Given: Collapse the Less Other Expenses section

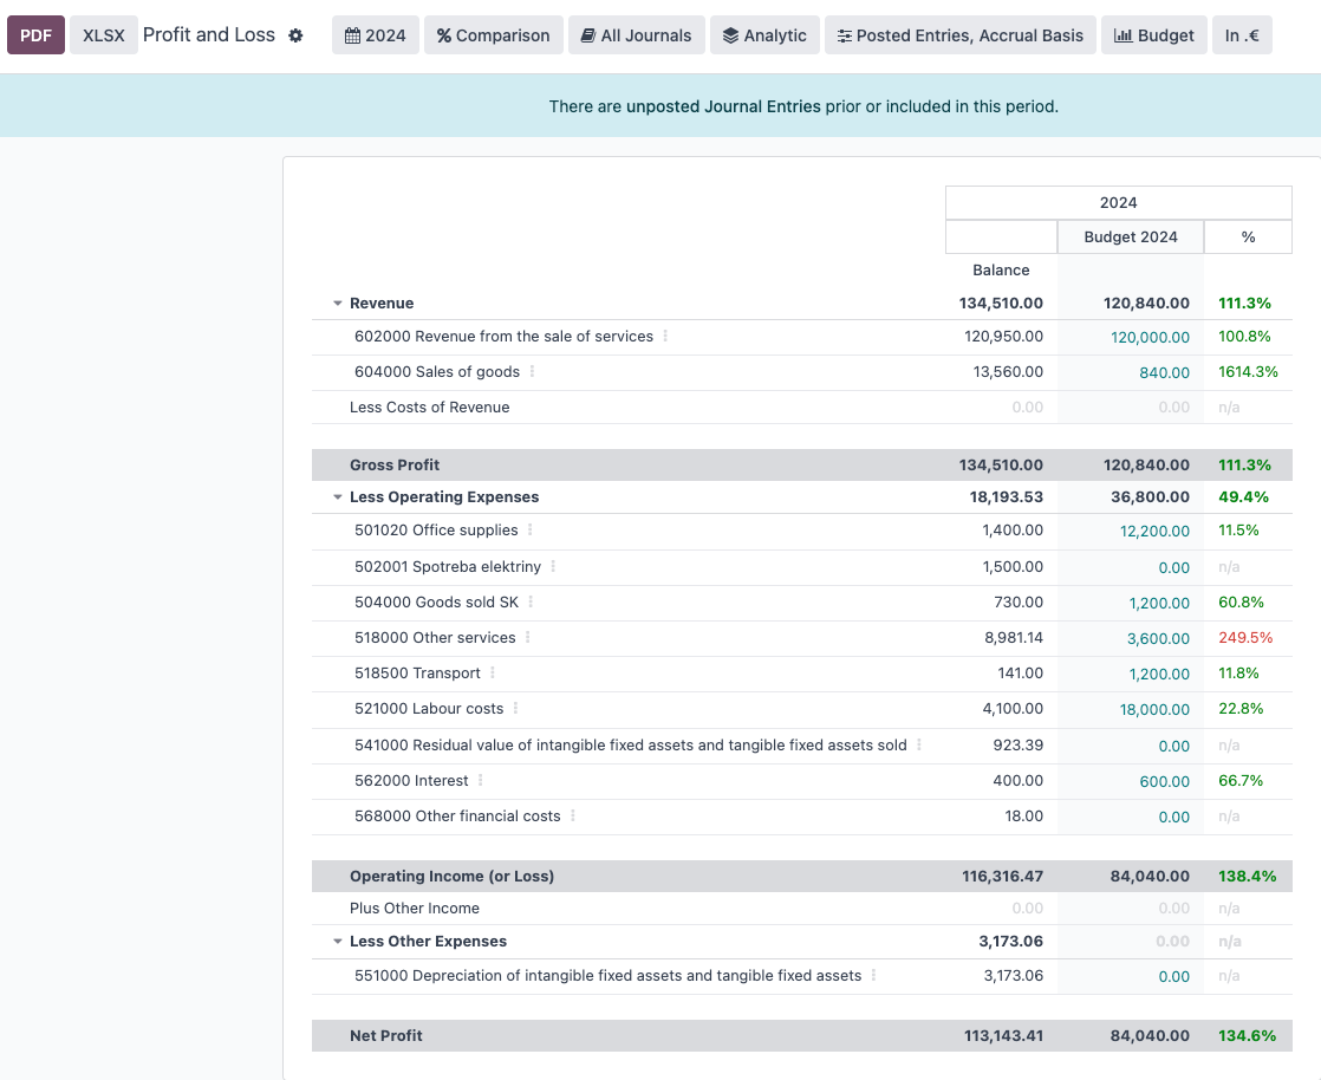Looking at the screenshot, I should pyautogui.click(x=338, y=942).
